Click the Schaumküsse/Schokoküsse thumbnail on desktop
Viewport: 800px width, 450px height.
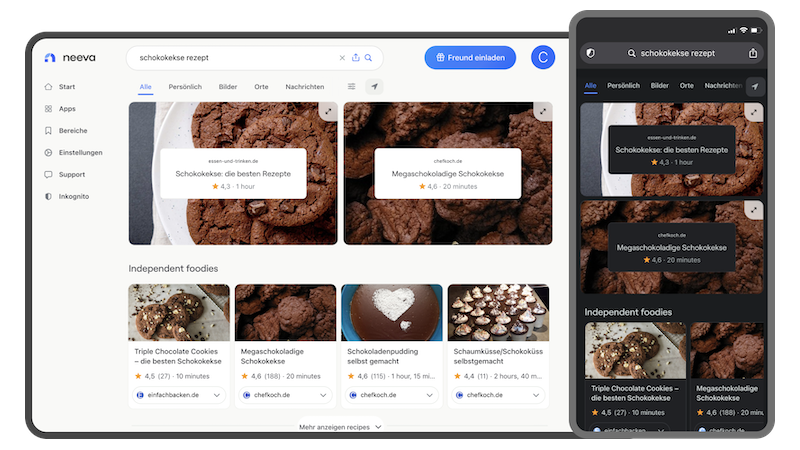point(498,312)
